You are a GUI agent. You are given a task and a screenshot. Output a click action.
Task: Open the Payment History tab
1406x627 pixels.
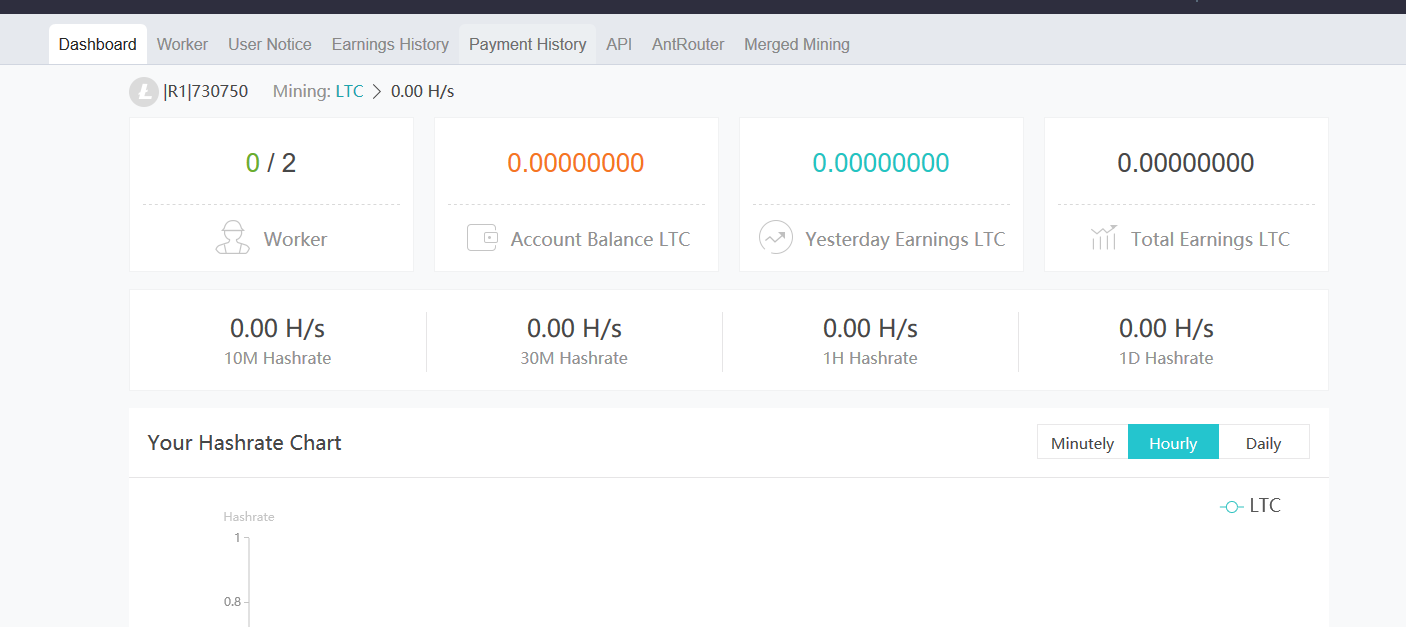[527, 45]
